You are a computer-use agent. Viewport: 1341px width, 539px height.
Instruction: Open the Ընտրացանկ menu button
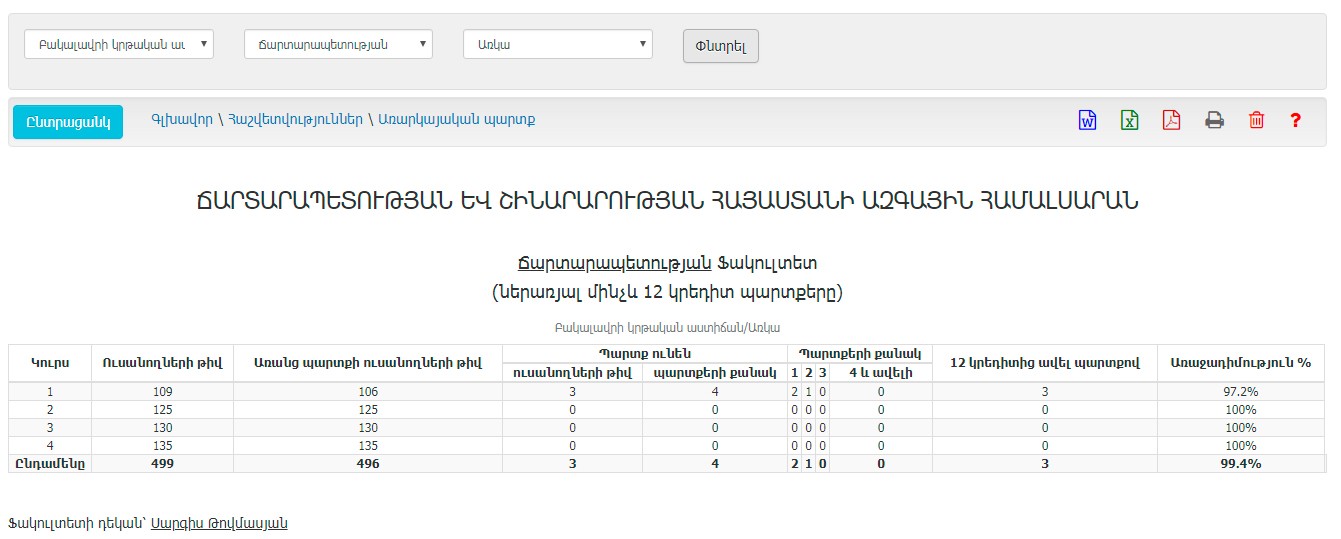[68, 121]
